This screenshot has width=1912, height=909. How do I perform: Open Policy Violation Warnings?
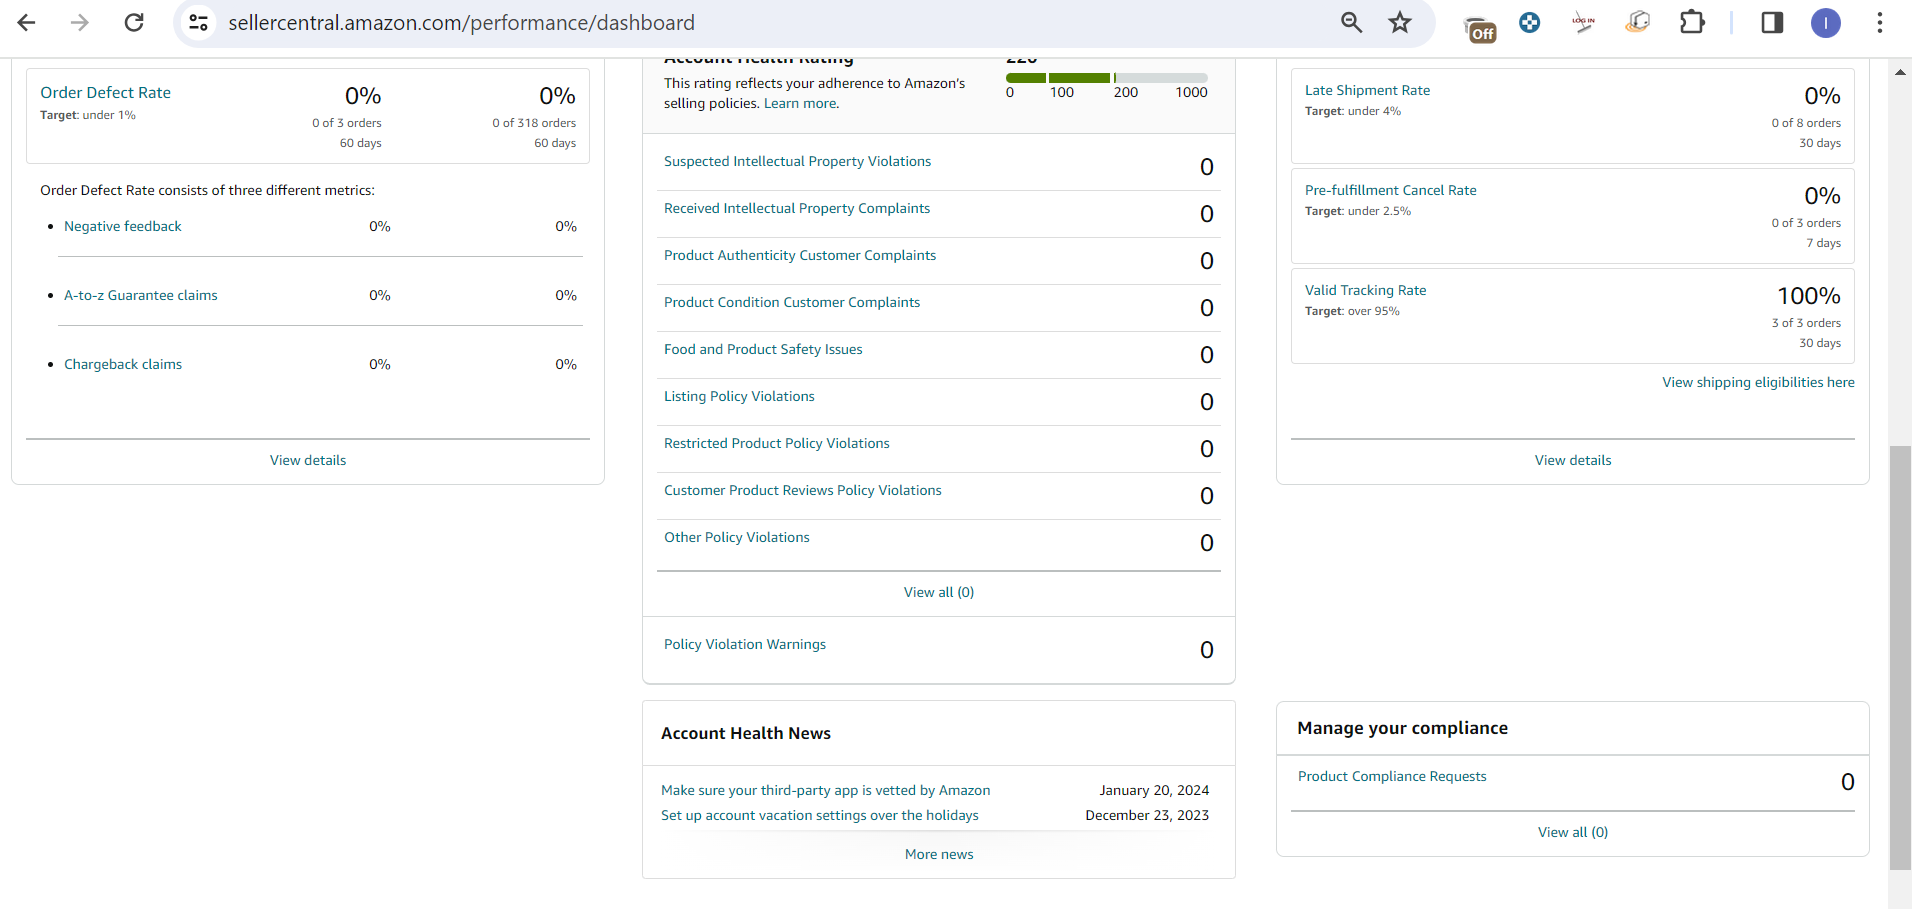coord(745,644)
